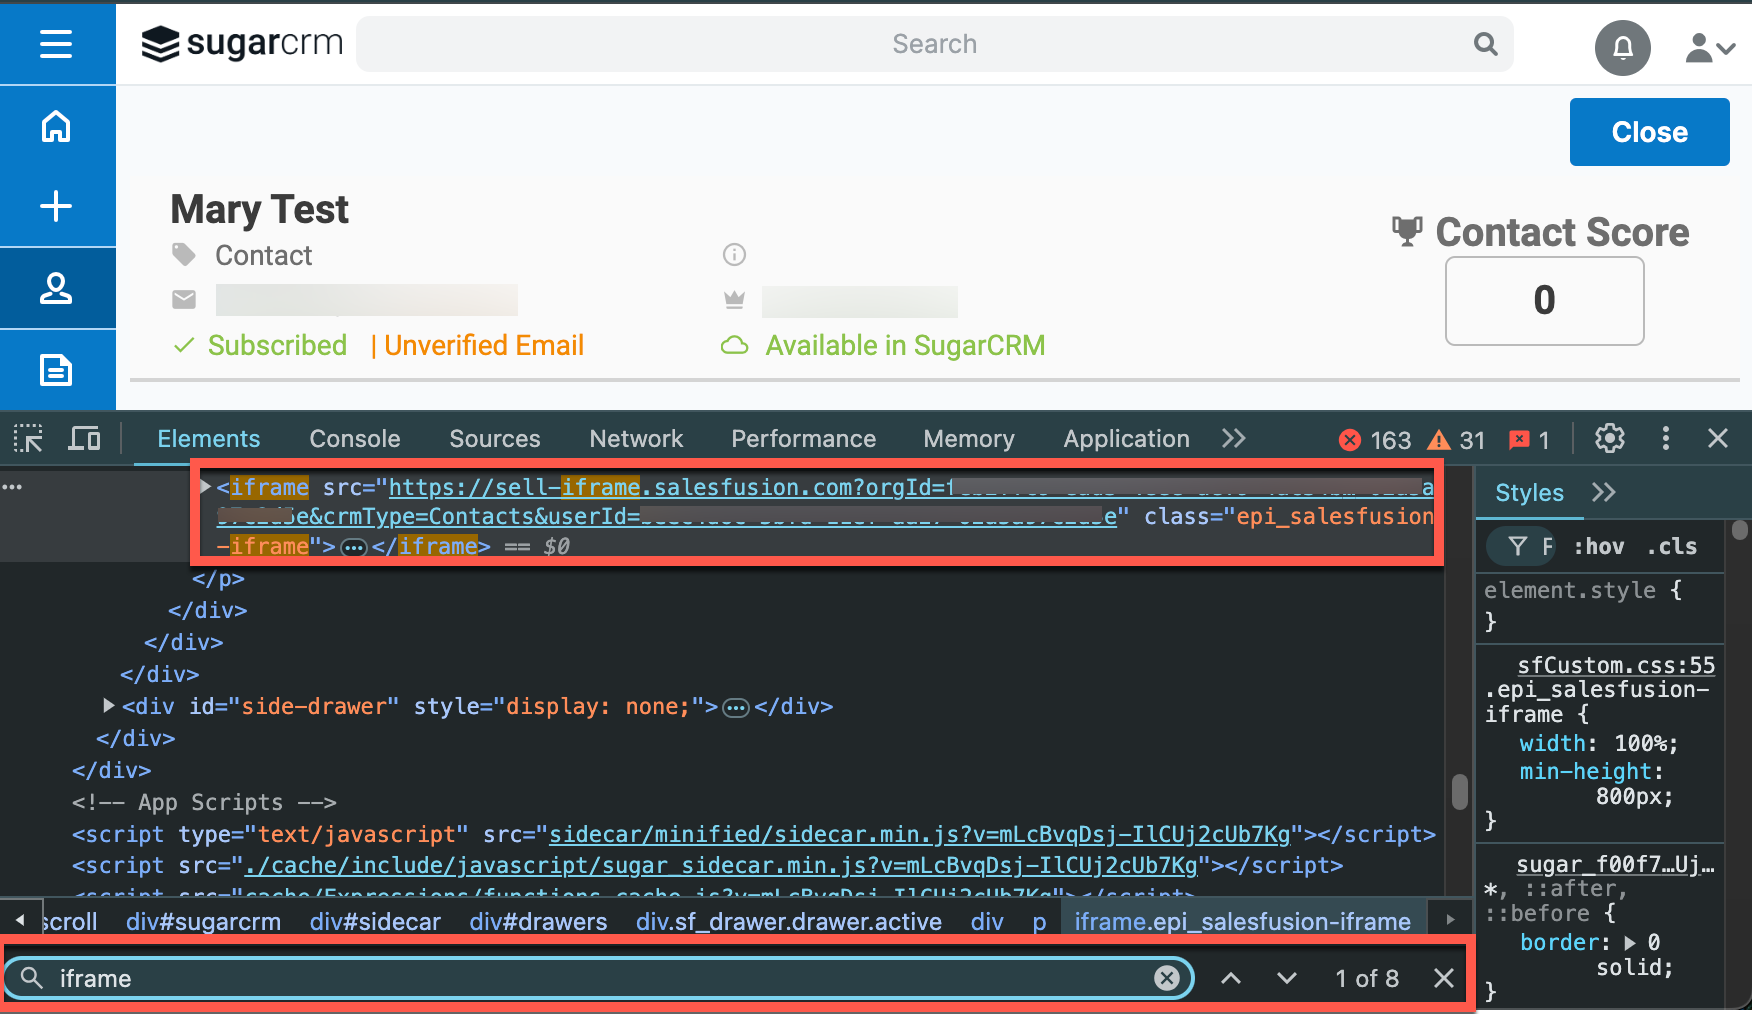Viewport: 1752px width, 1014px height.
Task: Expand the iframe node triangle
Action: [x=205, y=486]
